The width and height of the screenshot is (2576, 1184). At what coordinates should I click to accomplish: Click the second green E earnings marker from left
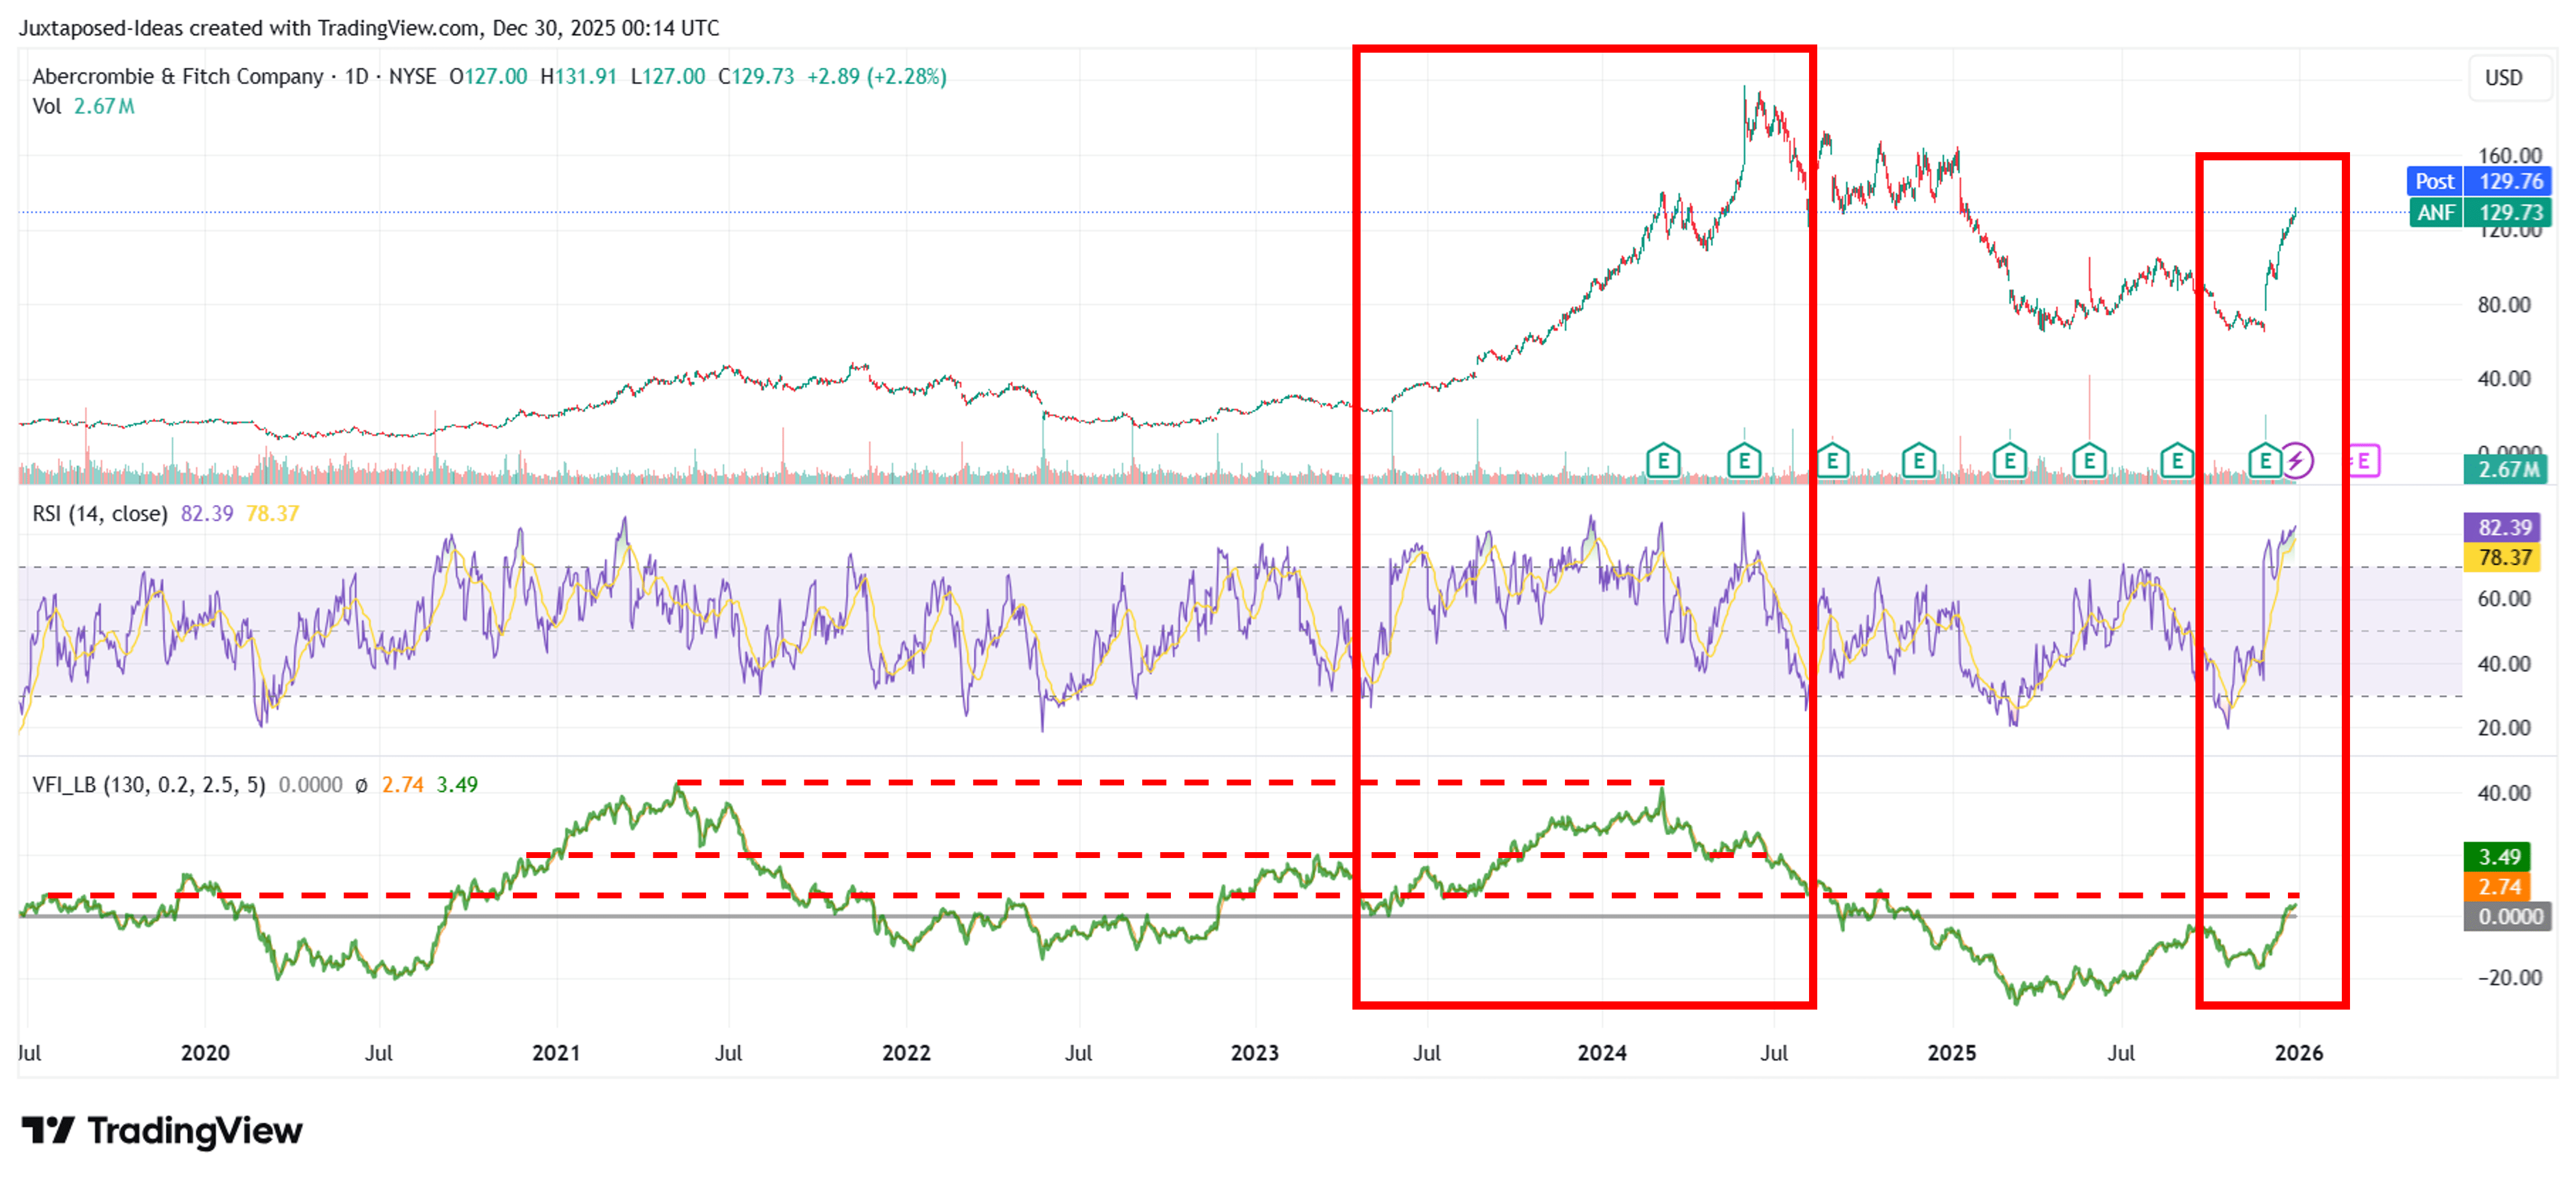click(x=1744, y=461)
